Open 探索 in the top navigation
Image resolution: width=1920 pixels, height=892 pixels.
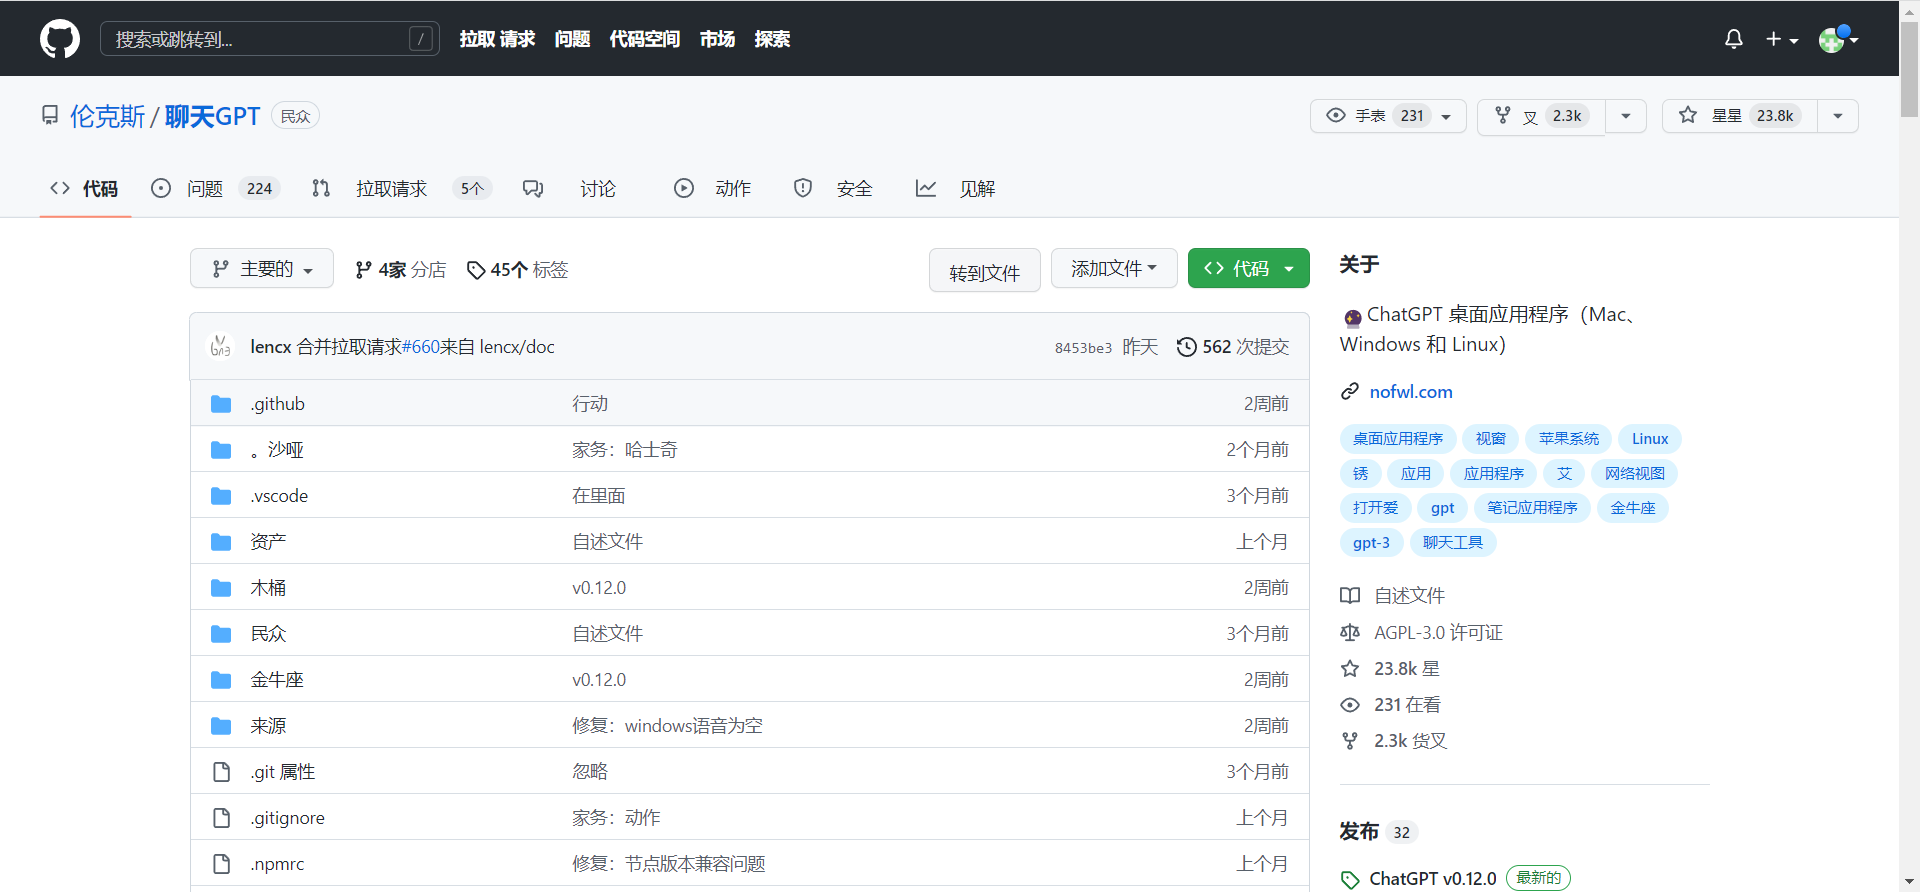pos(772,39)
